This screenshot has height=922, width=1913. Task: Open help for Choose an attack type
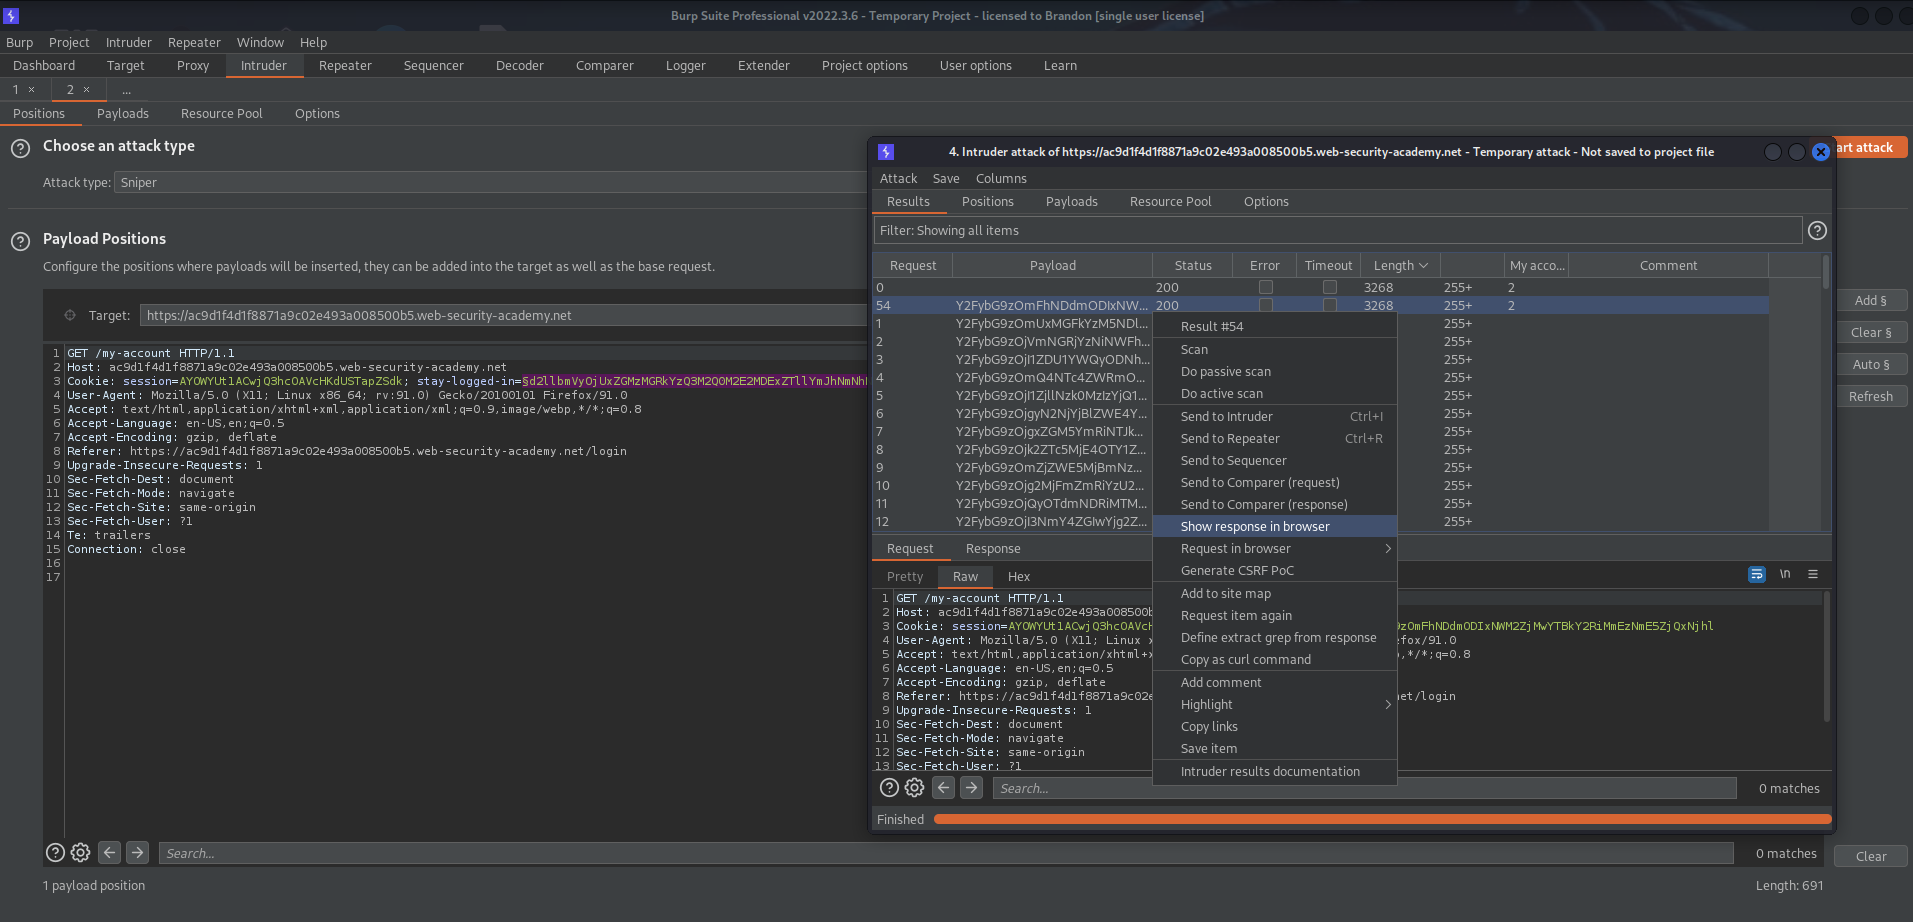pos(20,148)
